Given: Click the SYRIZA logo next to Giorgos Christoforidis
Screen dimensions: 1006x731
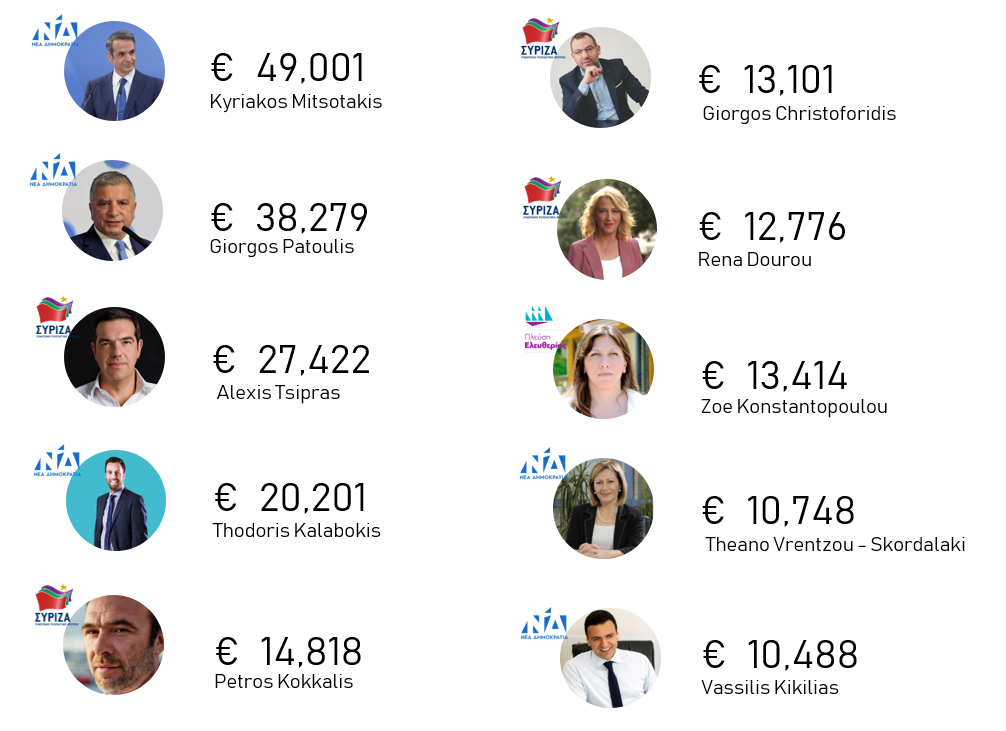Looking at the screenshot, I should pos(541,39).
